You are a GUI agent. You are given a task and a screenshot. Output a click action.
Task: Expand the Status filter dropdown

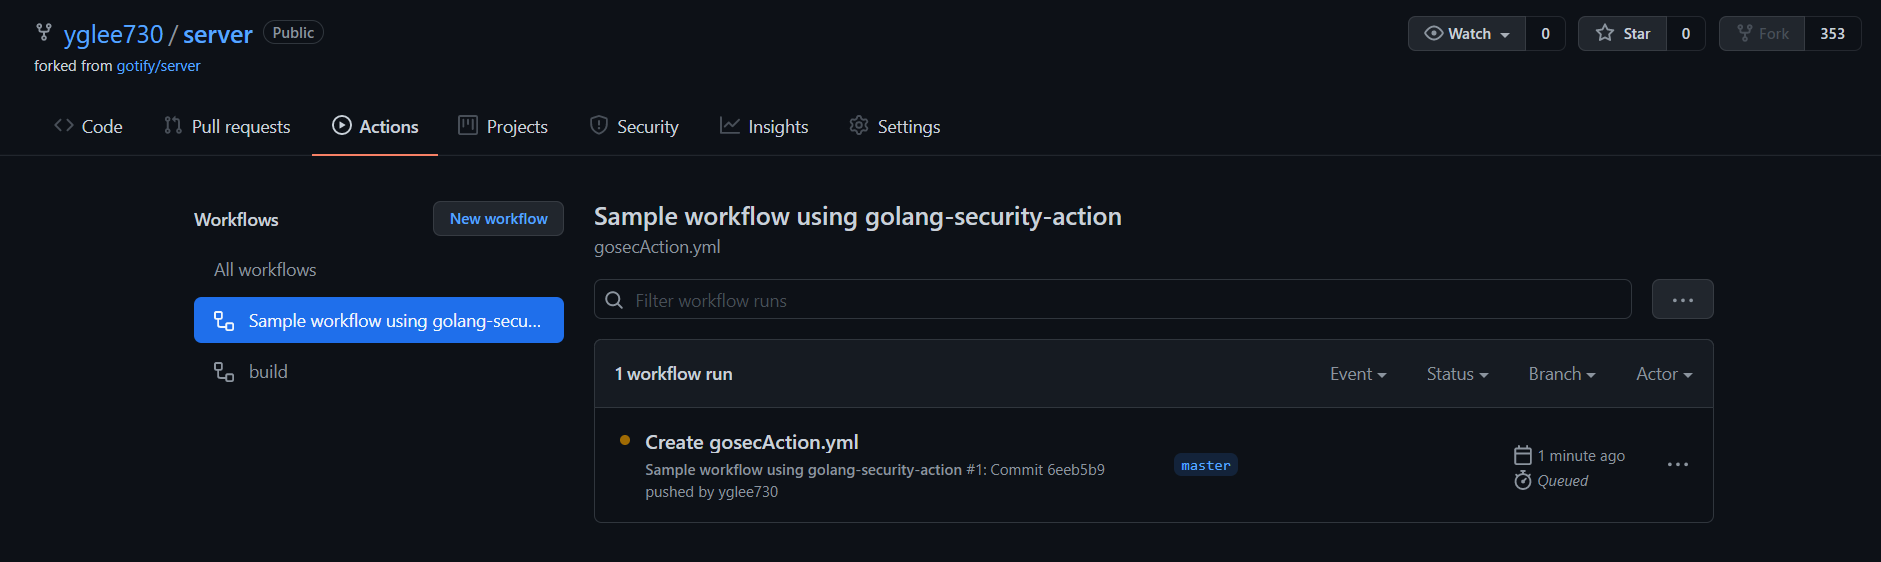tap(1457, 374)
